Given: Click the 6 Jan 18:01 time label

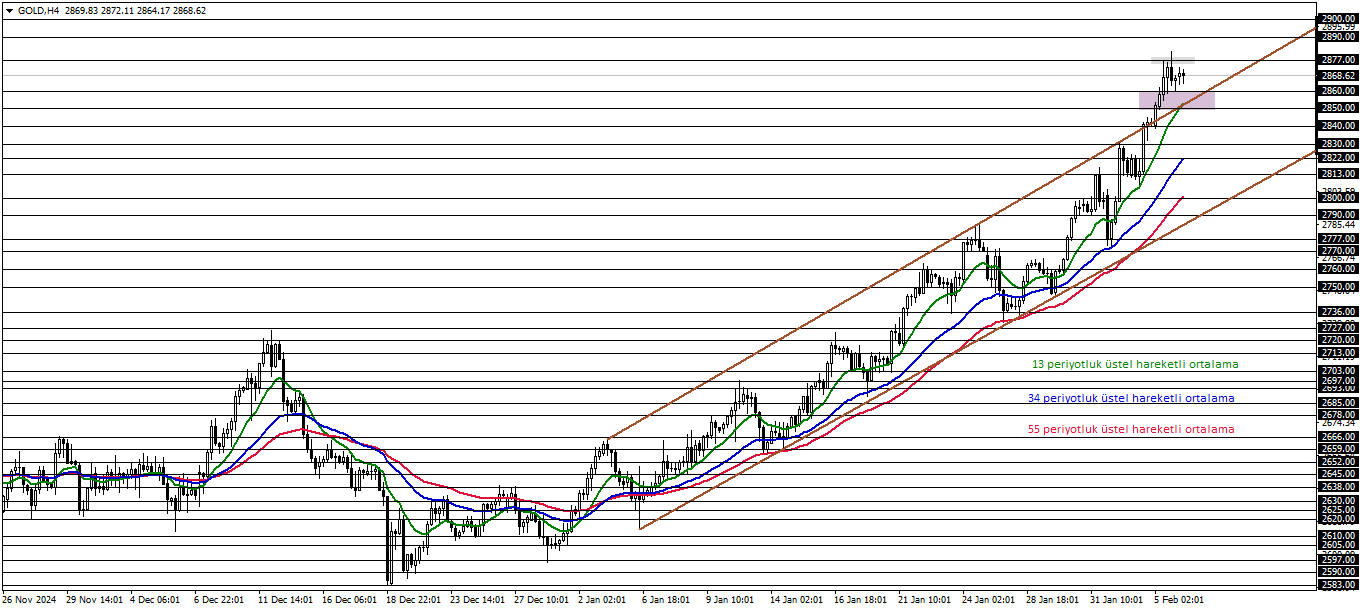Looking at the screenshot, I should pos(668,600).
